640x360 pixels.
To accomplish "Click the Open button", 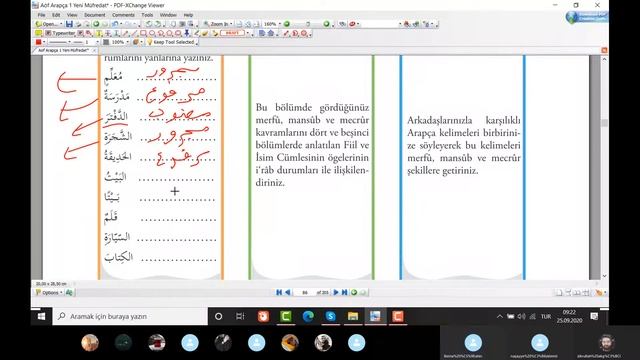I will (x=47, y=24).
